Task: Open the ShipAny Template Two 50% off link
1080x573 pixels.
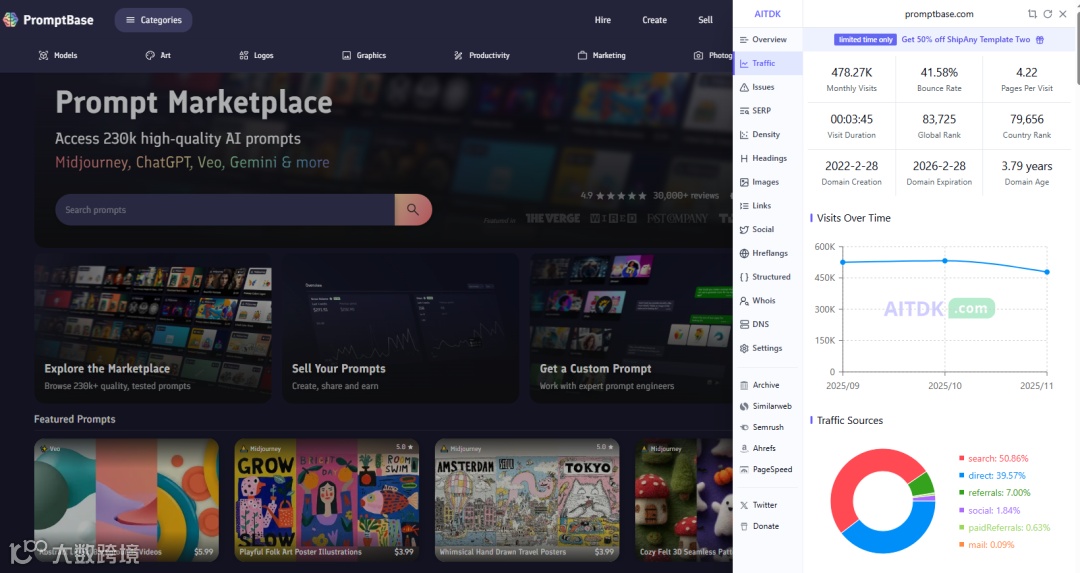Action: point(966,39)
